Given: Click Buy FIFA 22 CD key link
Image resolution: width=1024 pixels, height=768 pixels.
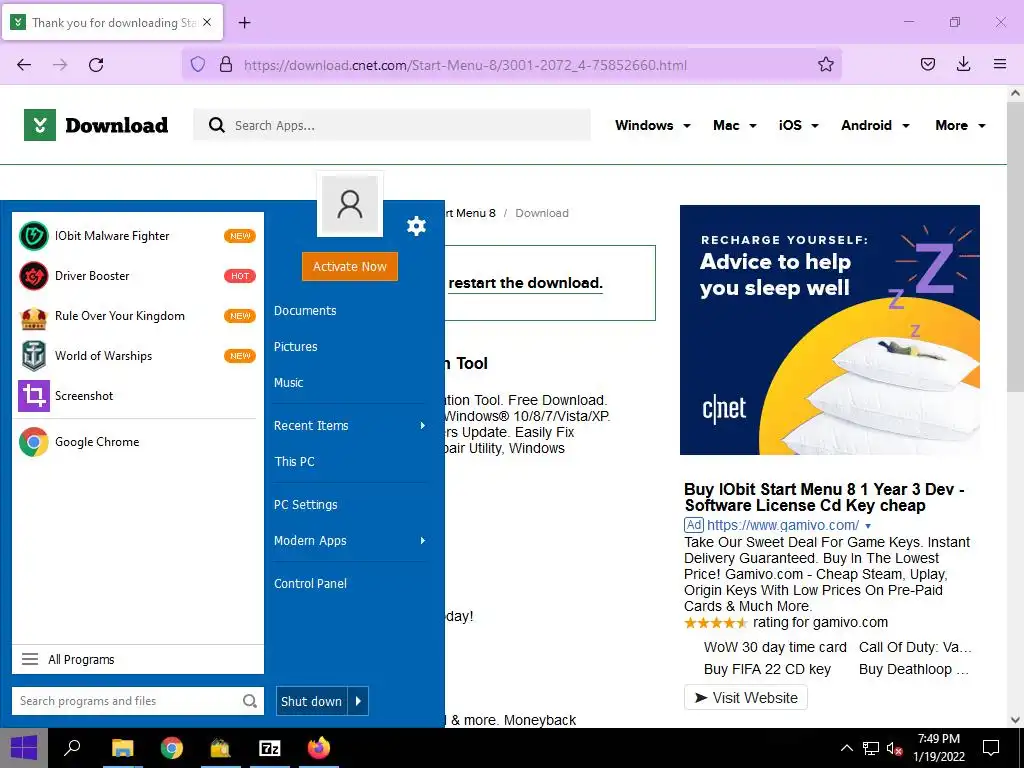Looking at the screenshot, I should click(767, 669).
